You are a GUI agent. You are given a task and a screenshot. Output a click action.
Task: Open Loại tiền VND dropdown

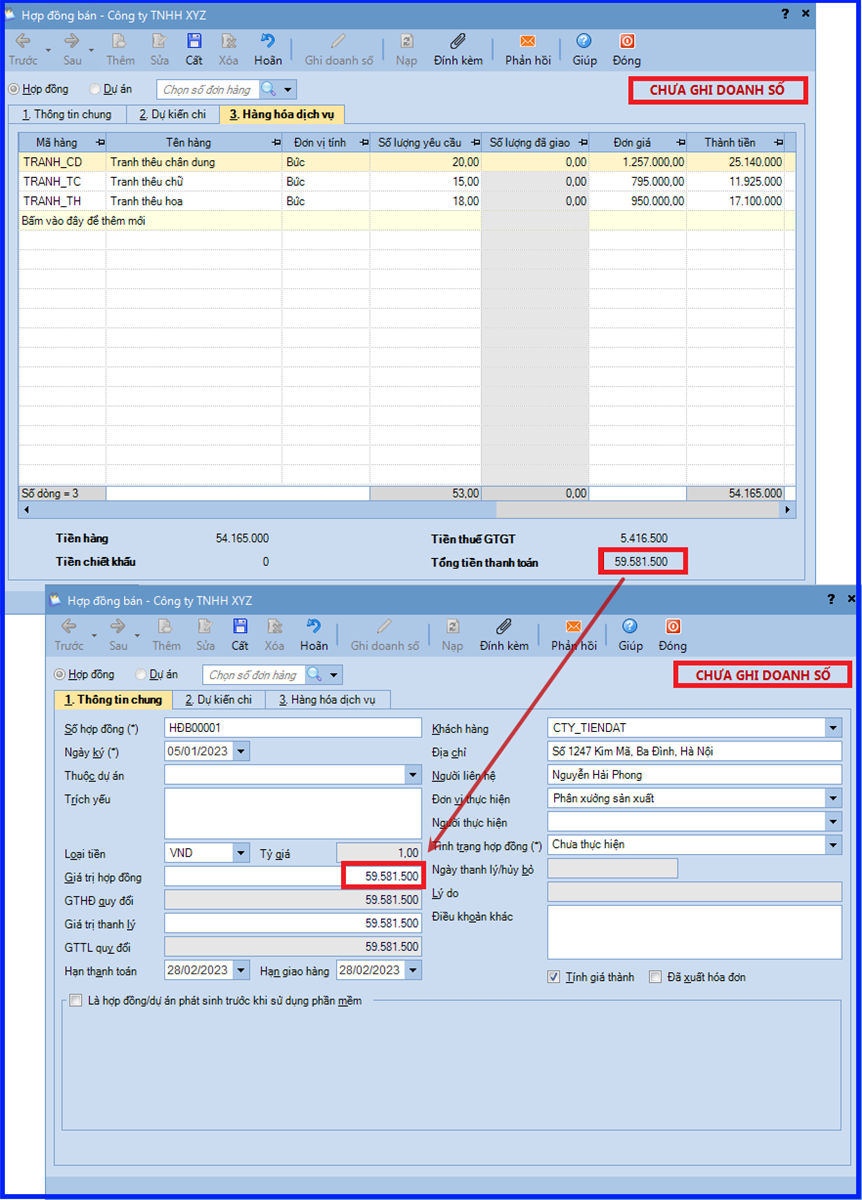pyautogui.click(x=242, y=853)
